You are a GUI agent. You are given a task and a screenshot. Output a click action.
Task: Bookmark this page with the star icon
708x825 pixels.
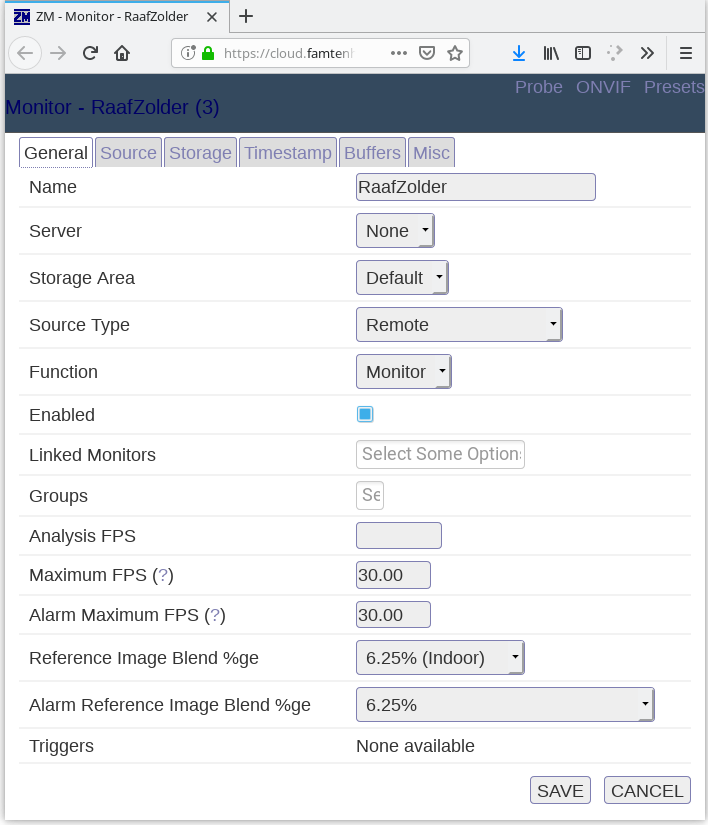tap(455, 53)
